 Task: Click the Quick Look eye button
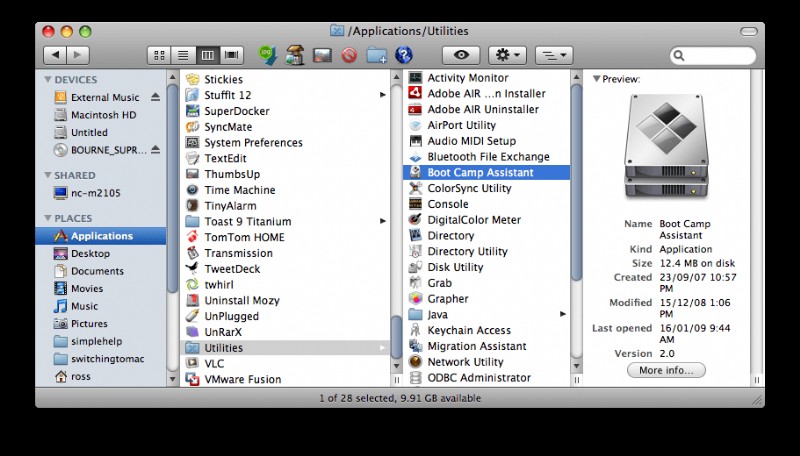point(461,55)
